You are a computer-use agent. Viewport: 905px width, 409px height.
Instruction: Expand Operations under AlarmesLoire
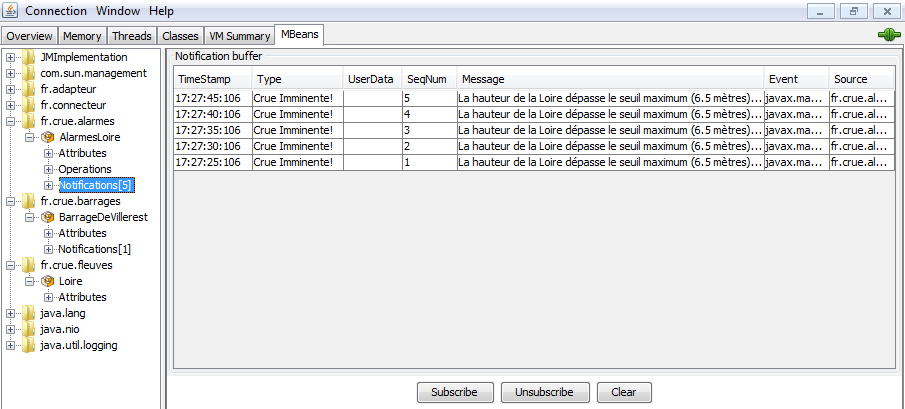tap(49, 169)
